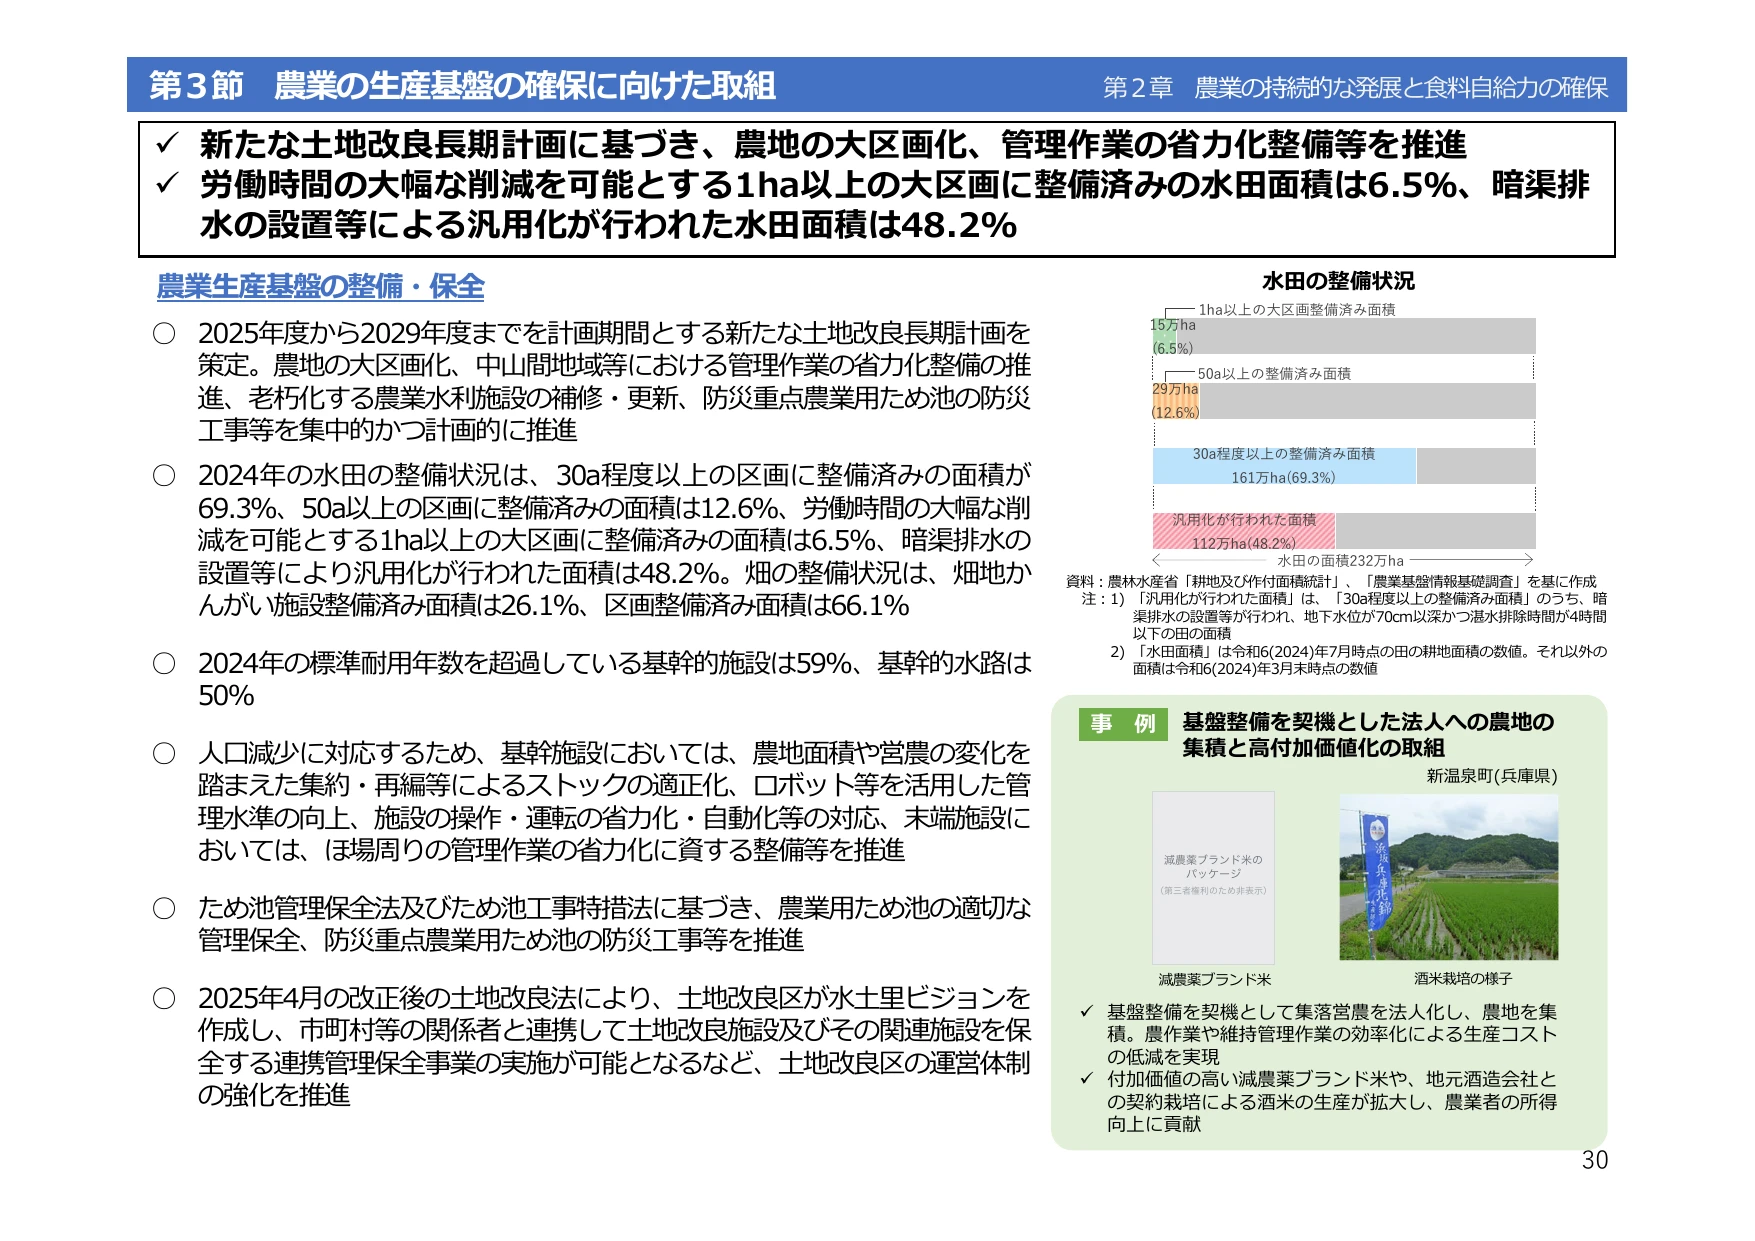Click the checkmark beside 付加価値の高い減農薬ブランド米
The width and height of the screenshot is (1755, 1241).
click(x=1086, y=1079)
